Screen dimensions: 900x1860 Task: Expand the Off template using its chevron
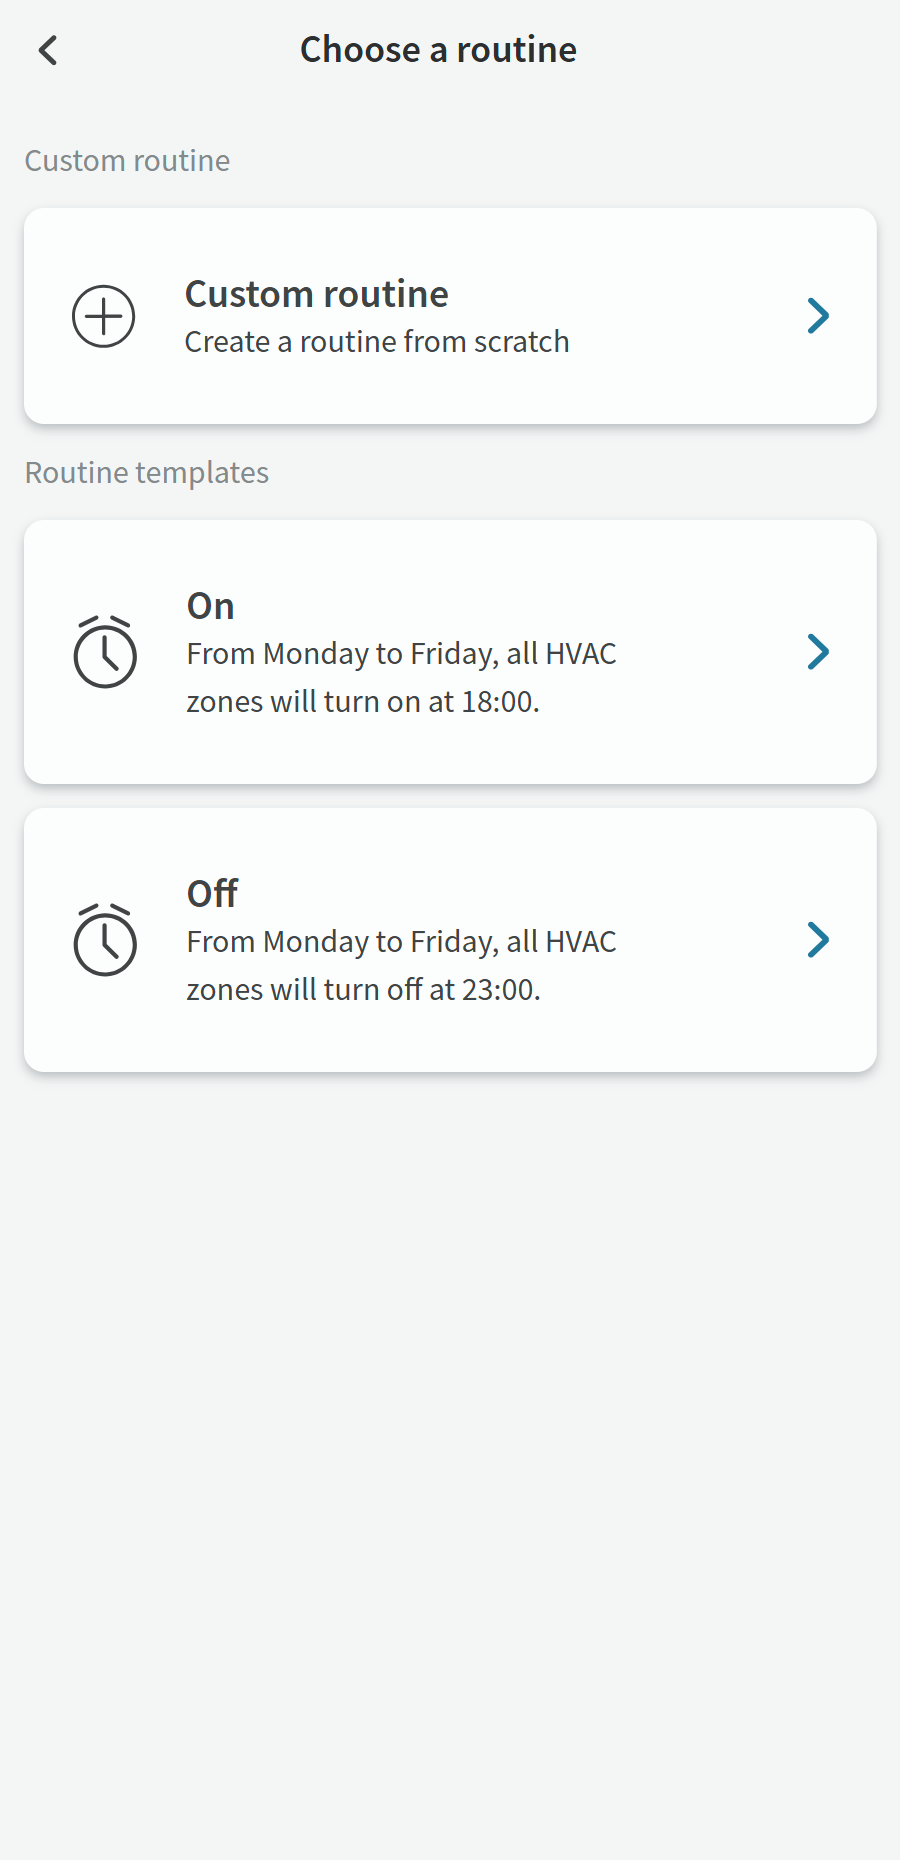[818, 940]
